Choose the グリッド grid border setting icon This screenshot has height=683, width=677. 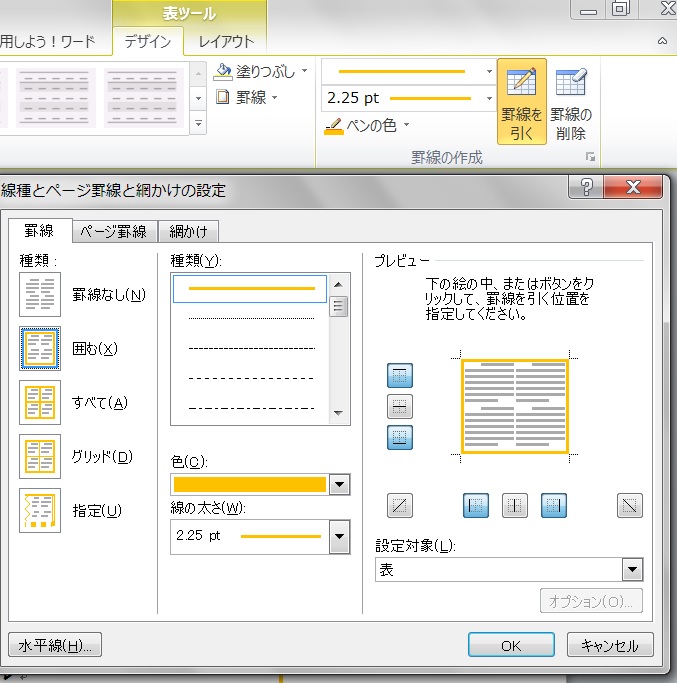point(40,456)
